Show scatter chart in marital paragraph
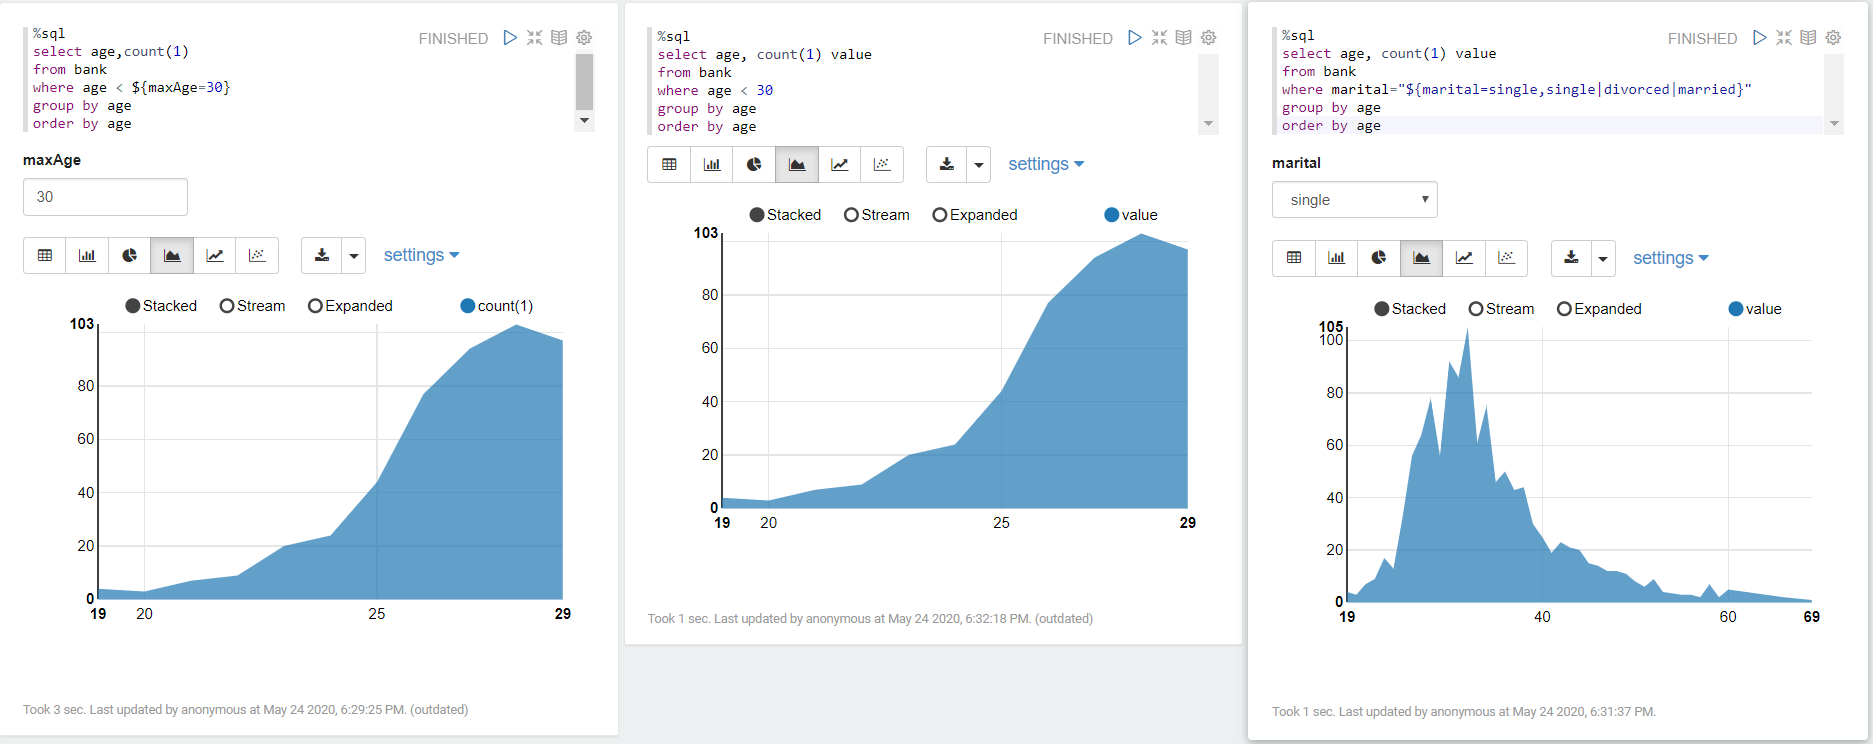The height and width of the screenshot is (744, 1873). 1506,258
